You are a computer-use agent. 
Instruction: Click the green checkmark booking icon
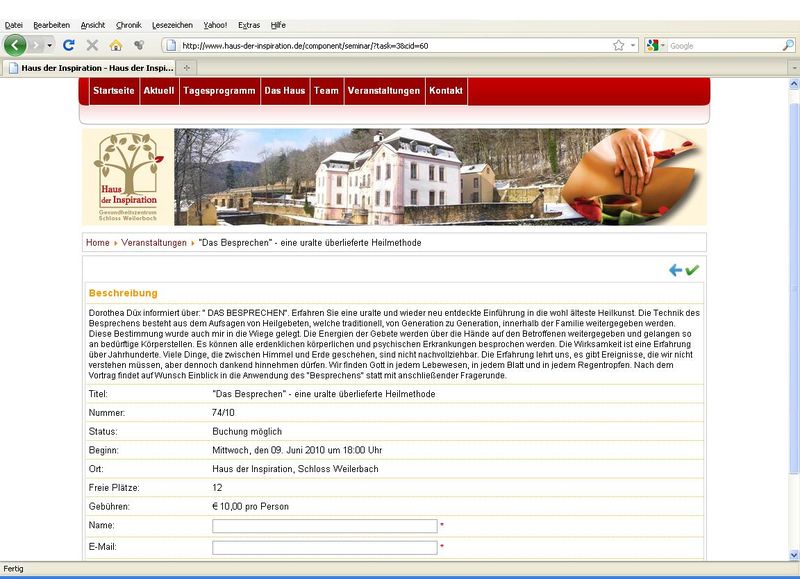pyautogui.click(x=692, y=270)
